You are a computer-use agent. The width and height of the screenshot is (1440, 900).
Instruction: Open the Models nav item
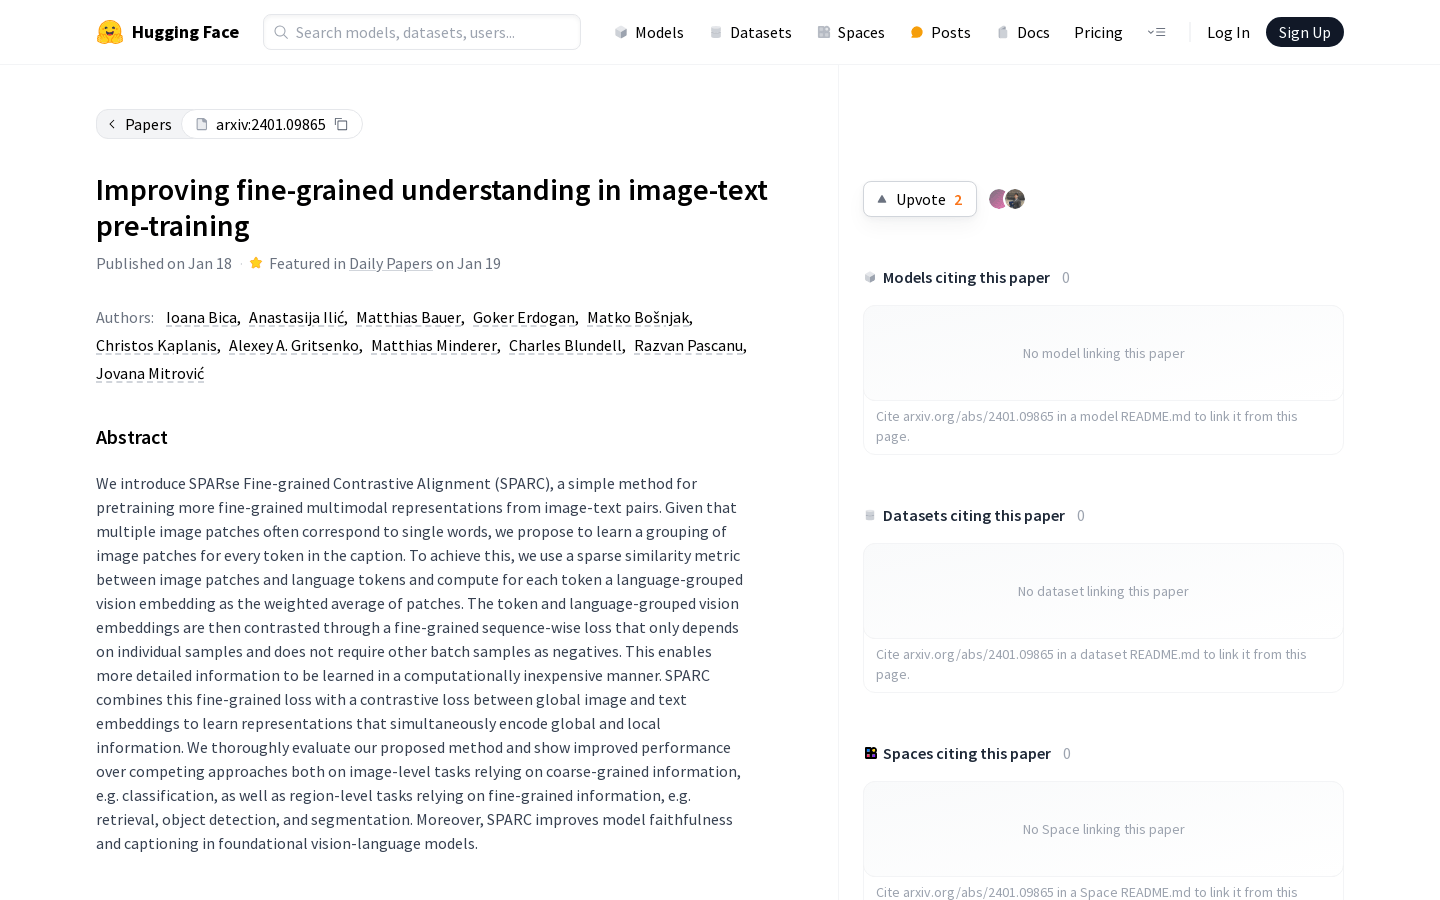click(x=649, y=32)
